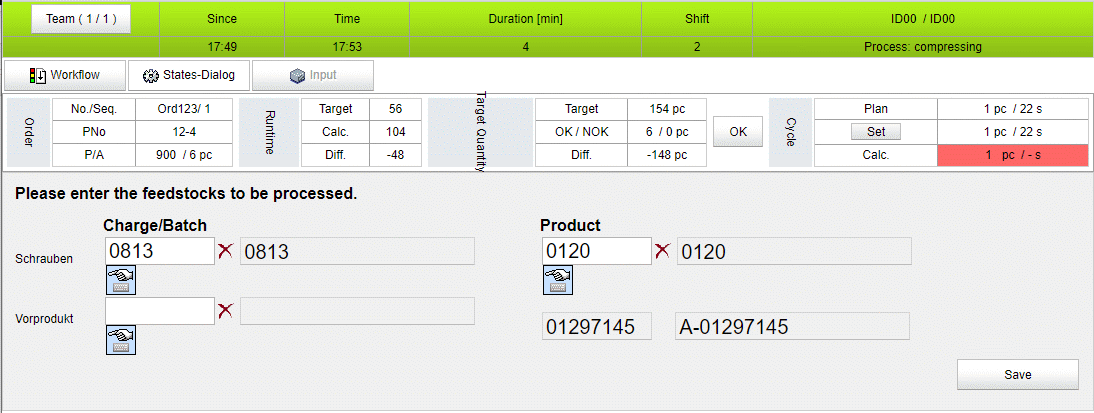Clear Schrauben batch with red X
1094x413 pixels.
point(225,251)
